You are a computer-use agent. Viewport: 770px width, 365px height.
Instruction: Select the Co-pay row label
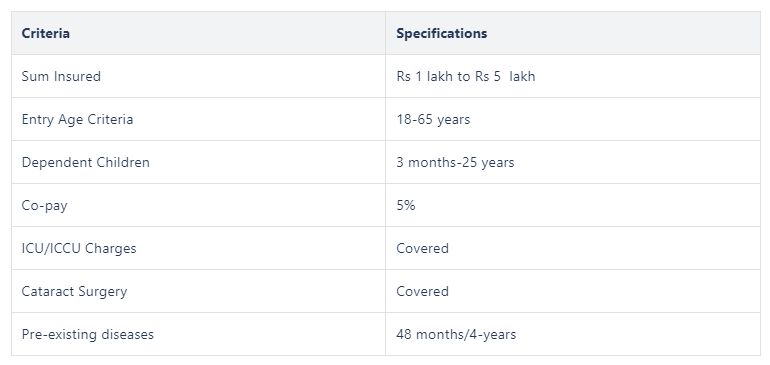pyautogui.click(x=44, y=205)
